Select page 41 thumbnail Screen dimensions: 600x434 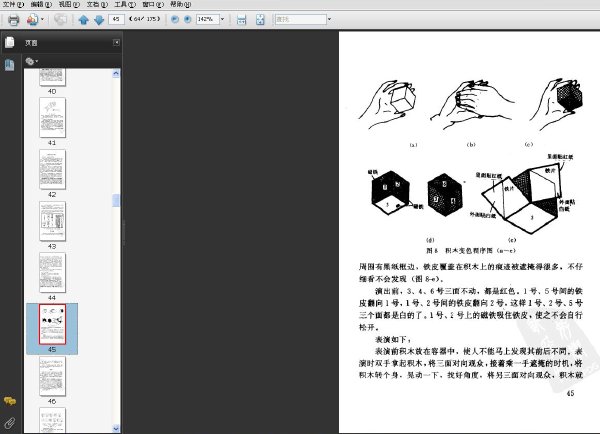click(x=52, y=117)
